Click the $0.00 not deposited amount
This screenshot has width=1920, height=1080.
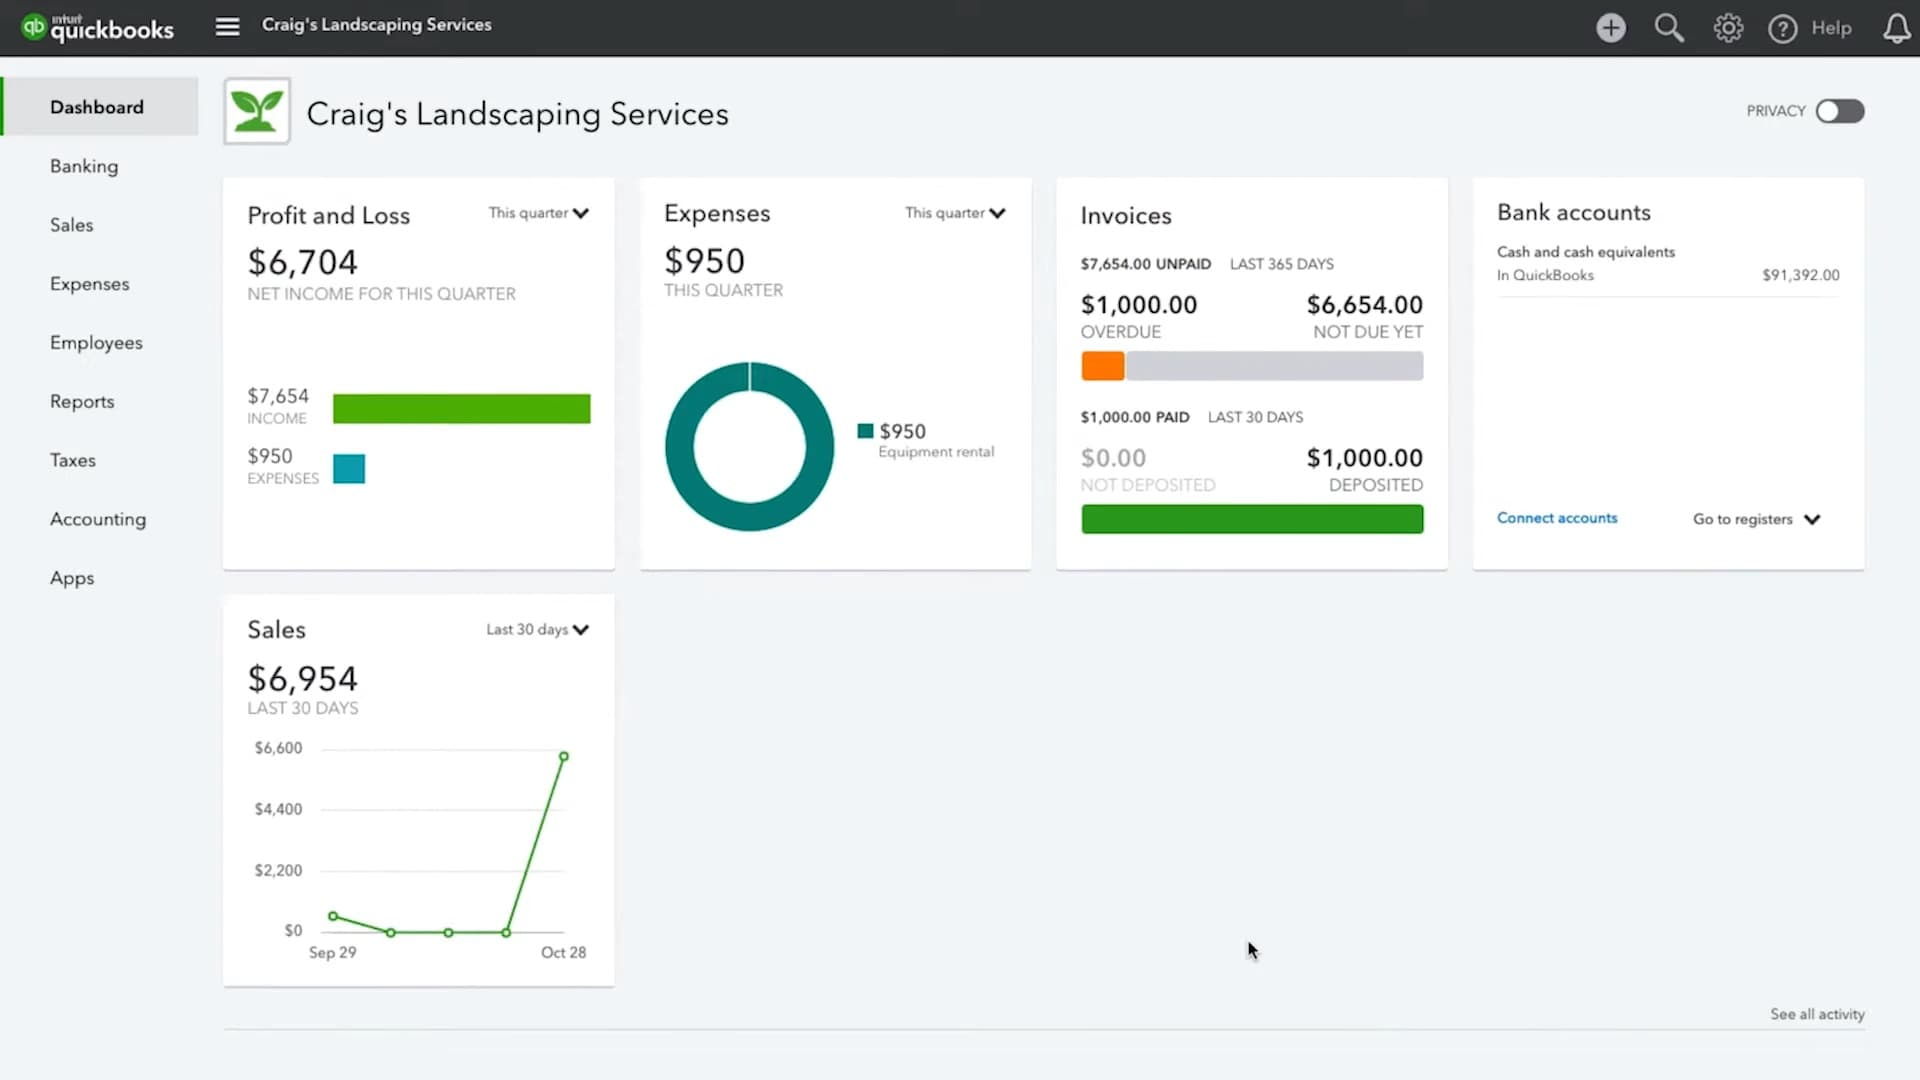pos(1113,458)
